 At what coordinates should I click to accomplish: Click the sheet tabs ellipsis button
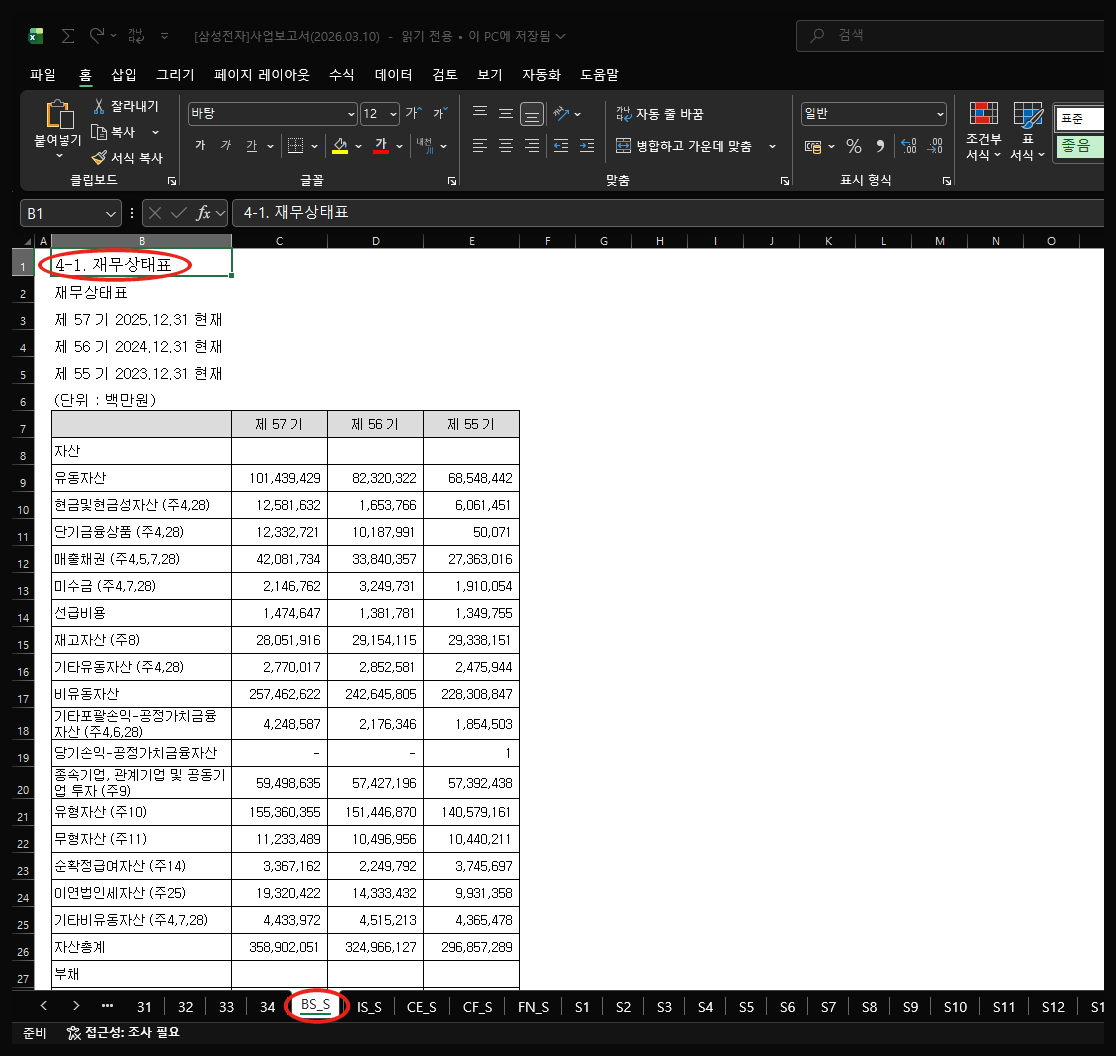107,1005
